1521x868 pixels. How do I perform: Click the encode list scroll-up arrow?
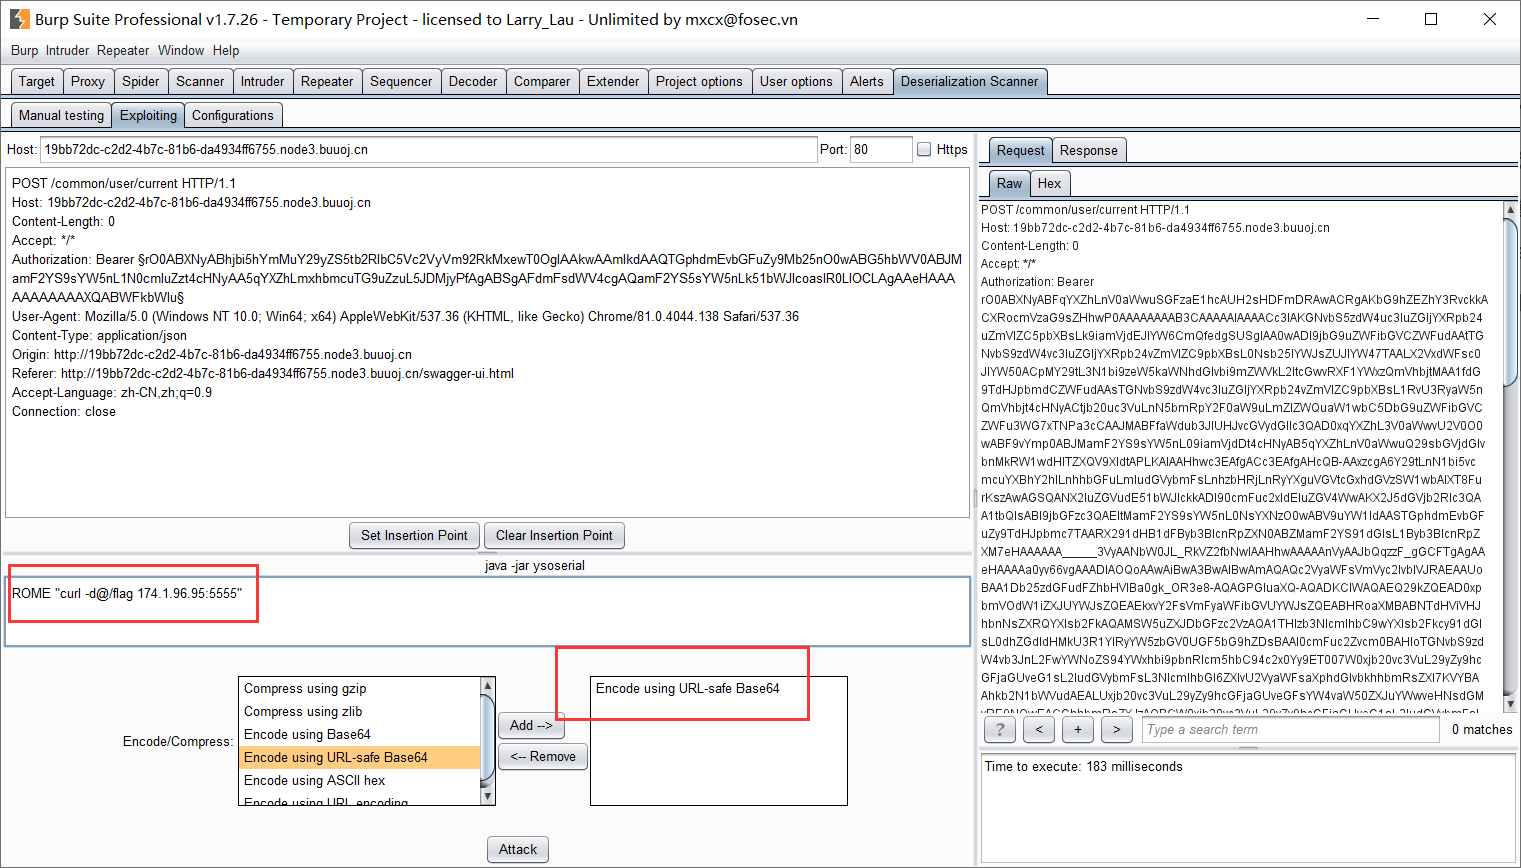(488, 686)
